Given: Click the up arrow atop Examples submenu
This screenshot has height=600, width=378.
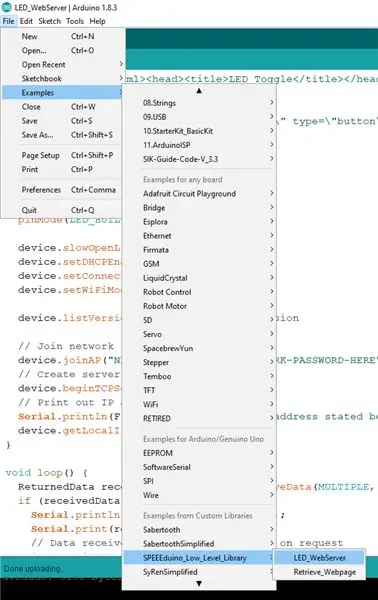Looking at the screenshot, I should (x=199, y=91).
